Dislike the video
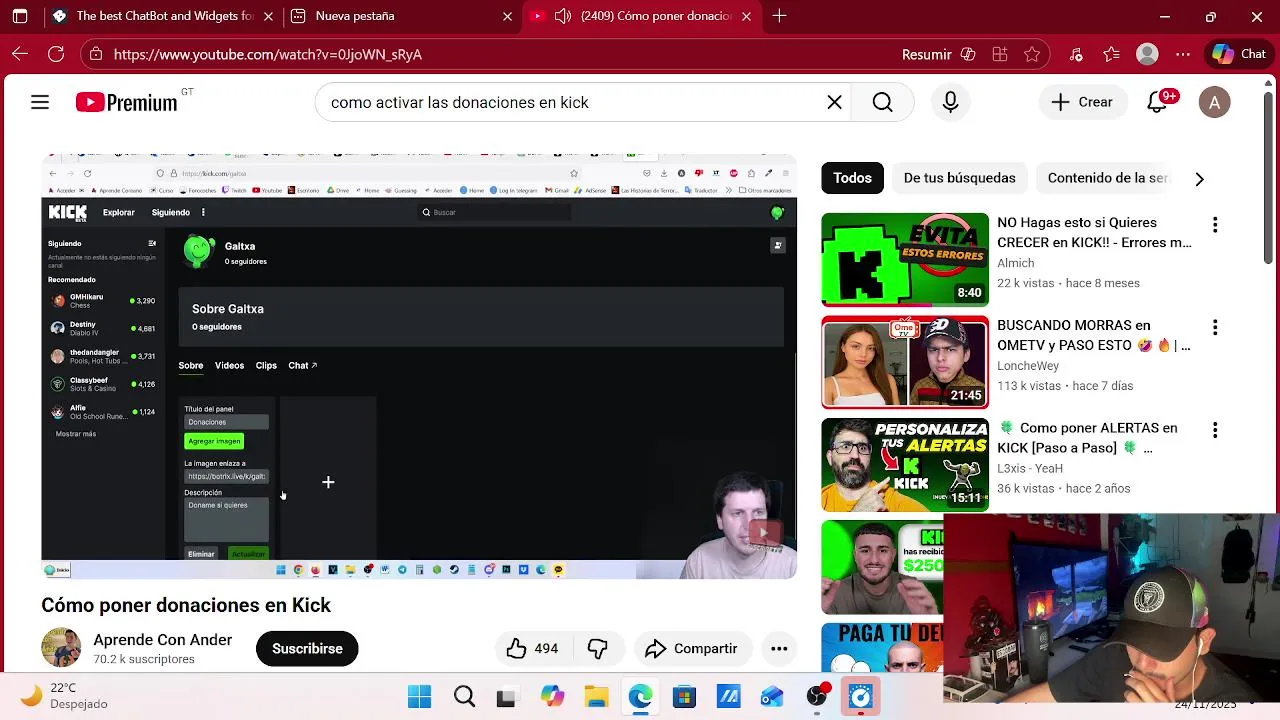1280x720 pixels. click(x=597, y=649)
